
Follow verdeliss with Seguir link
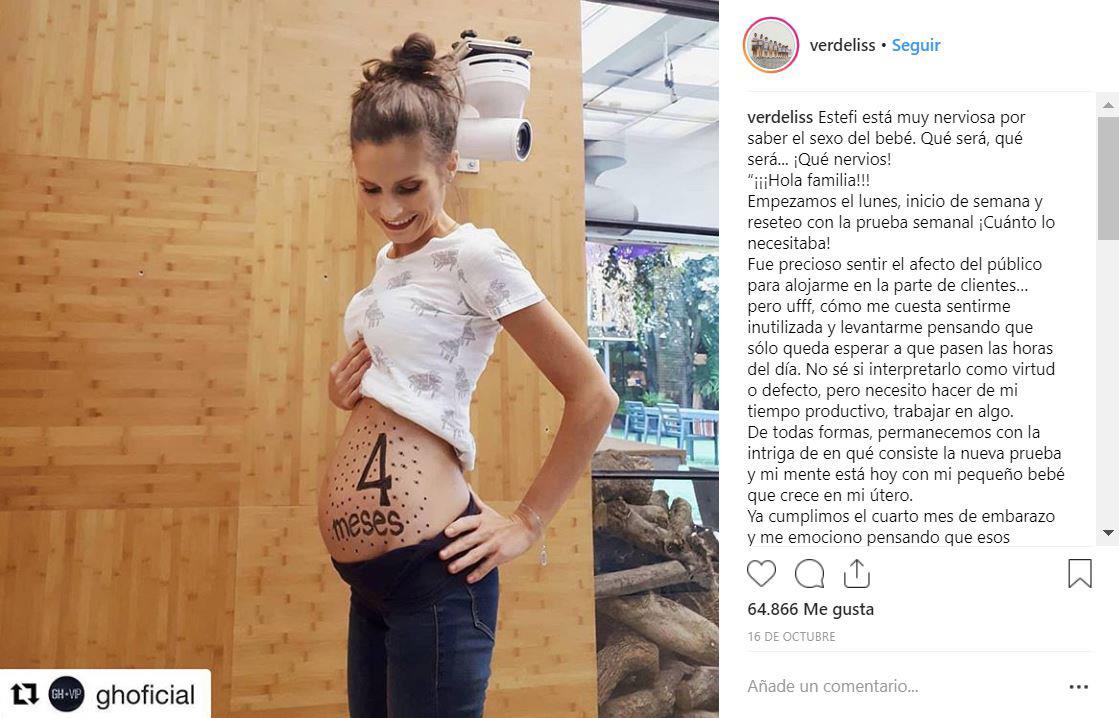(916, 45)
